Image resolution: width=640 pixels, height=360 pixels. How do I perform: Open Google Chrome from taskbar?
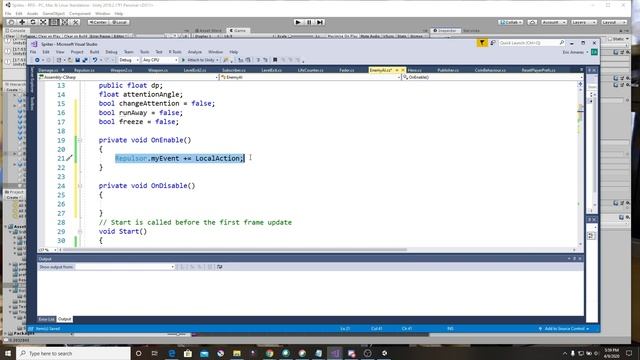click(x=269, y=353)
